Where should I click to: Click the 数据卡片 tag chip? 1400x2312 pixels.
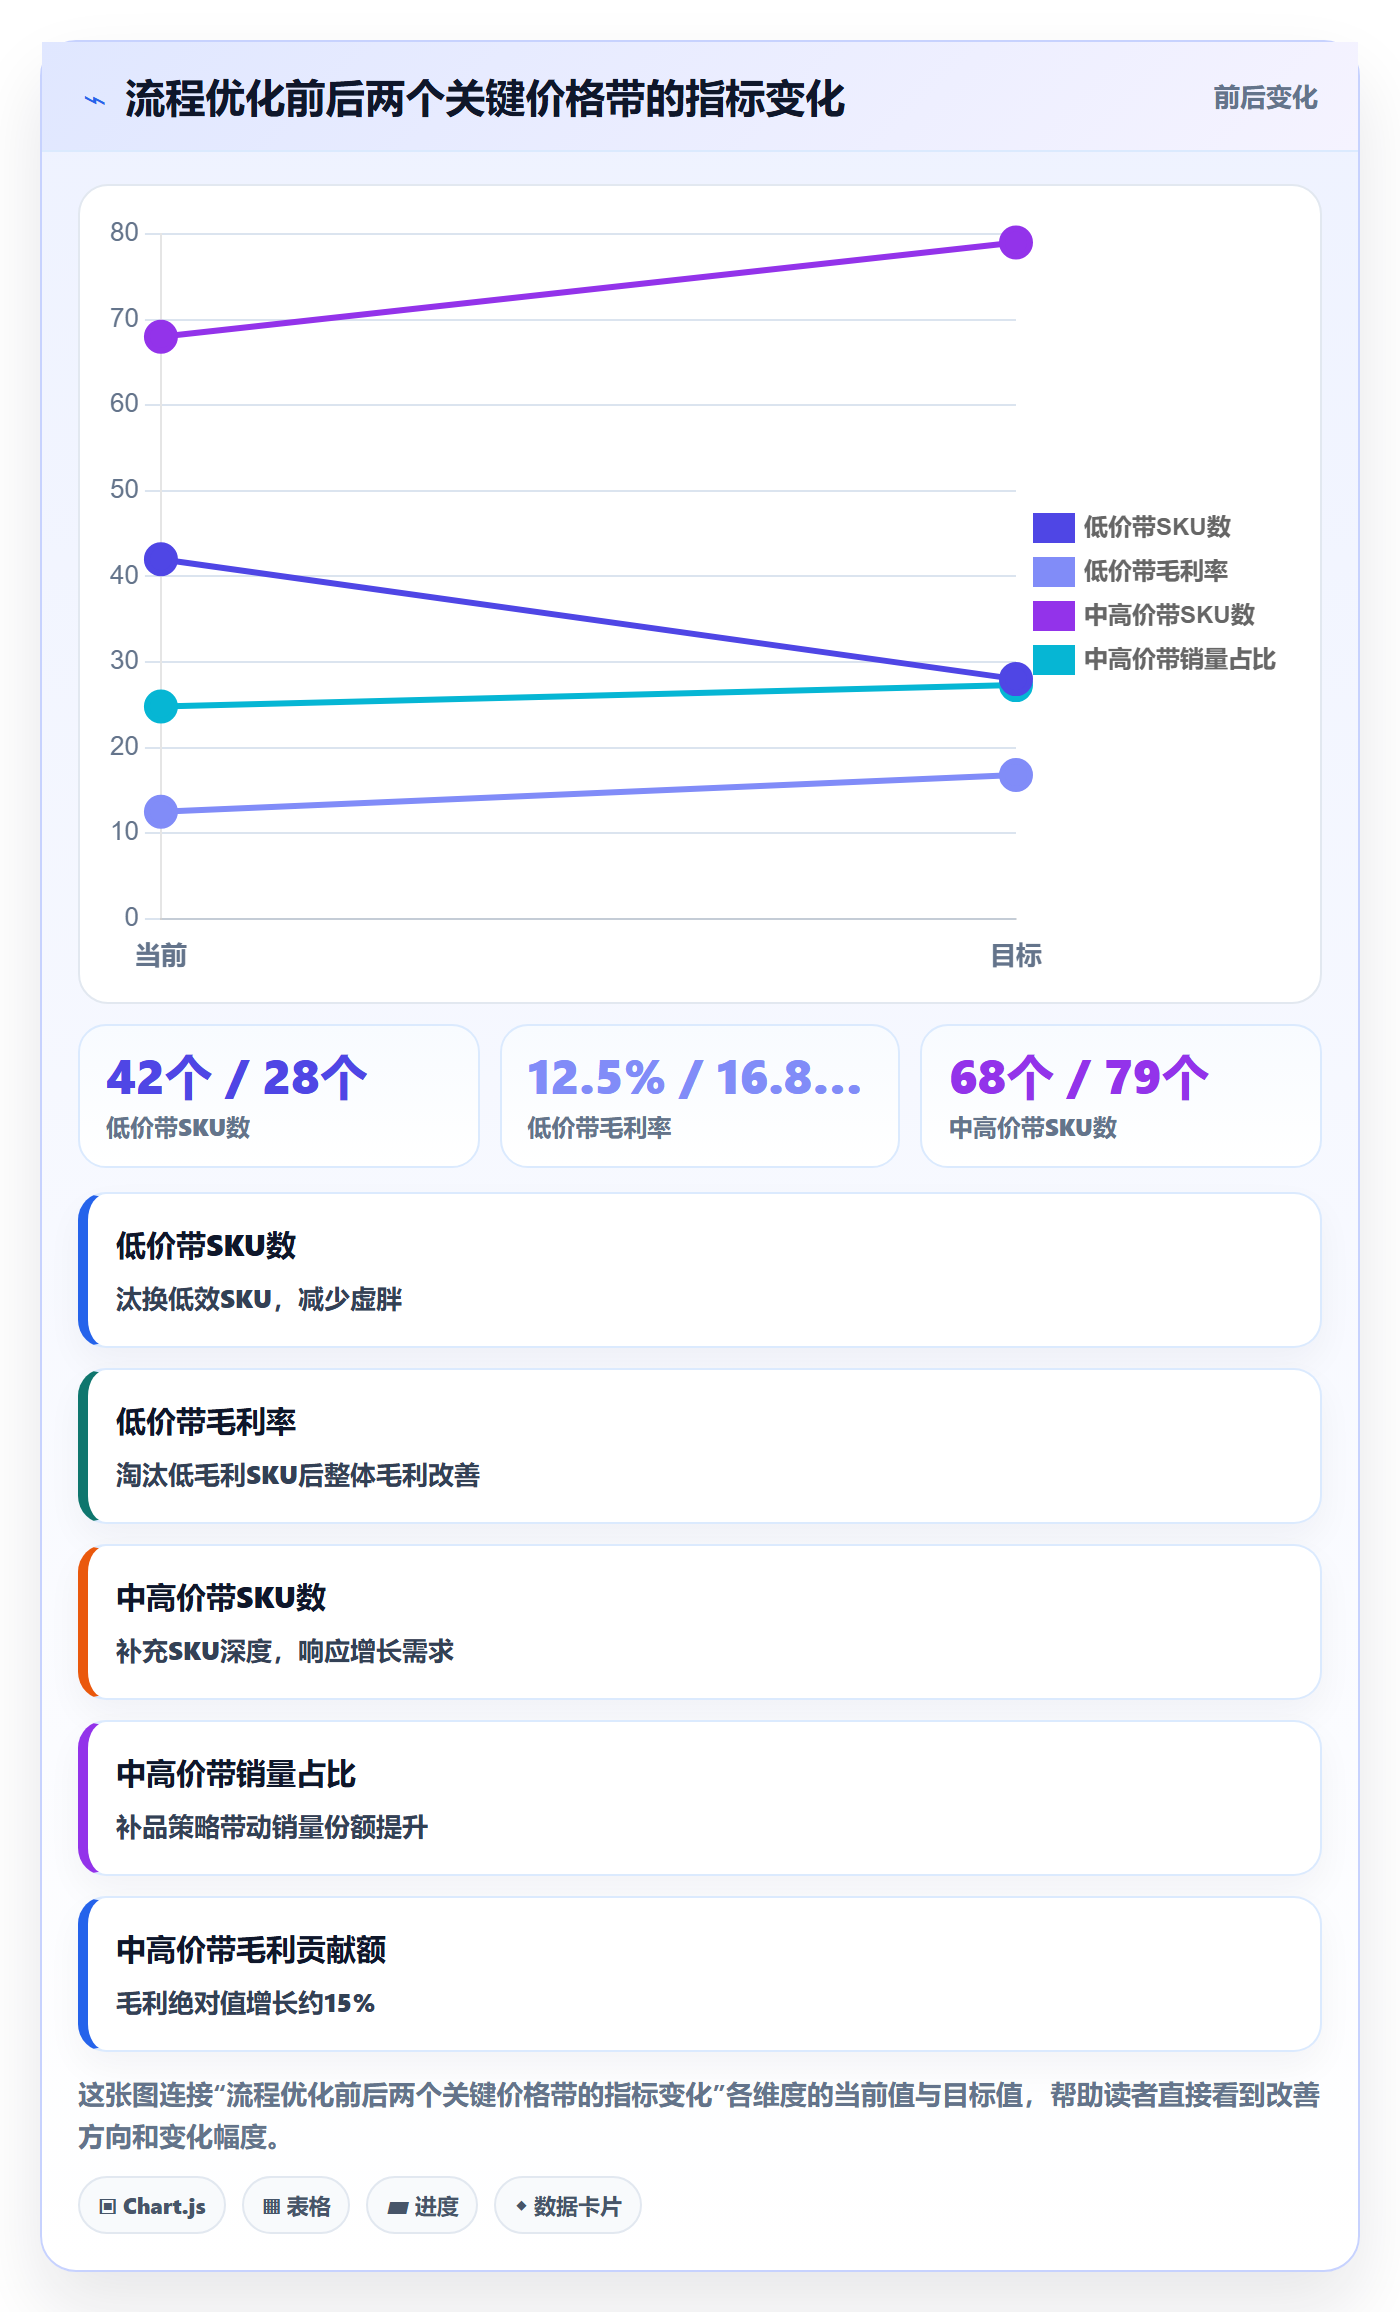click(x=568, y=2205)
